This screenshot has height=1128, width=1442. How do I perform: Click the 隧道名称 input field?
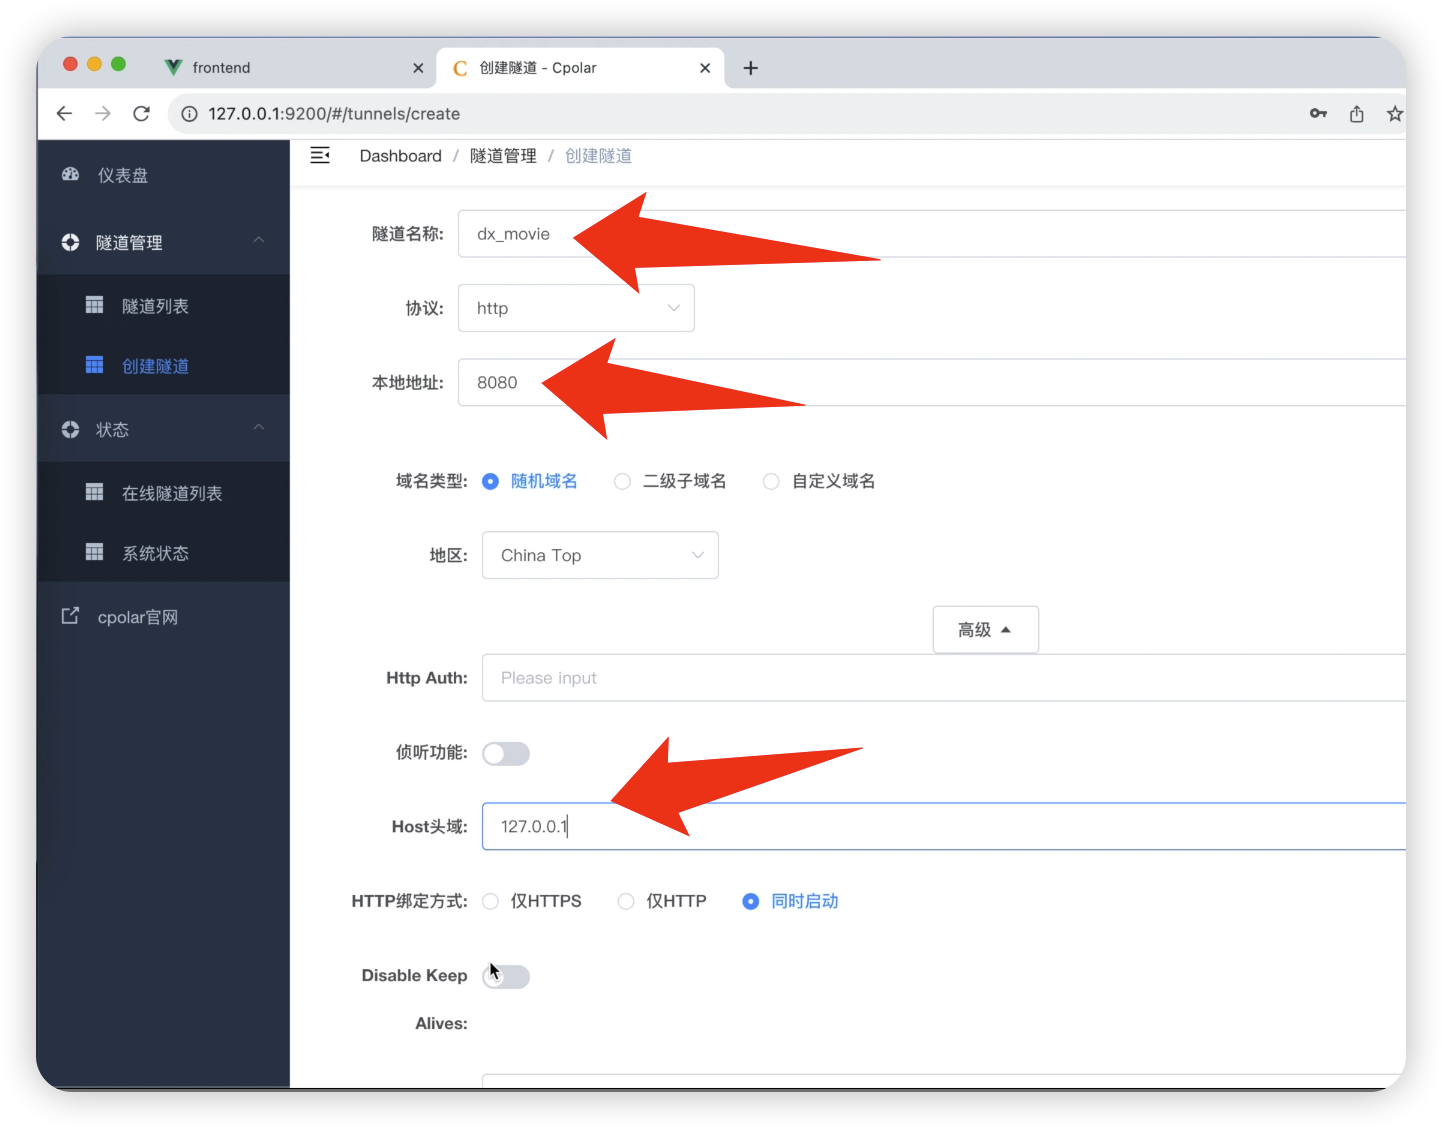[x=932, y=234]
